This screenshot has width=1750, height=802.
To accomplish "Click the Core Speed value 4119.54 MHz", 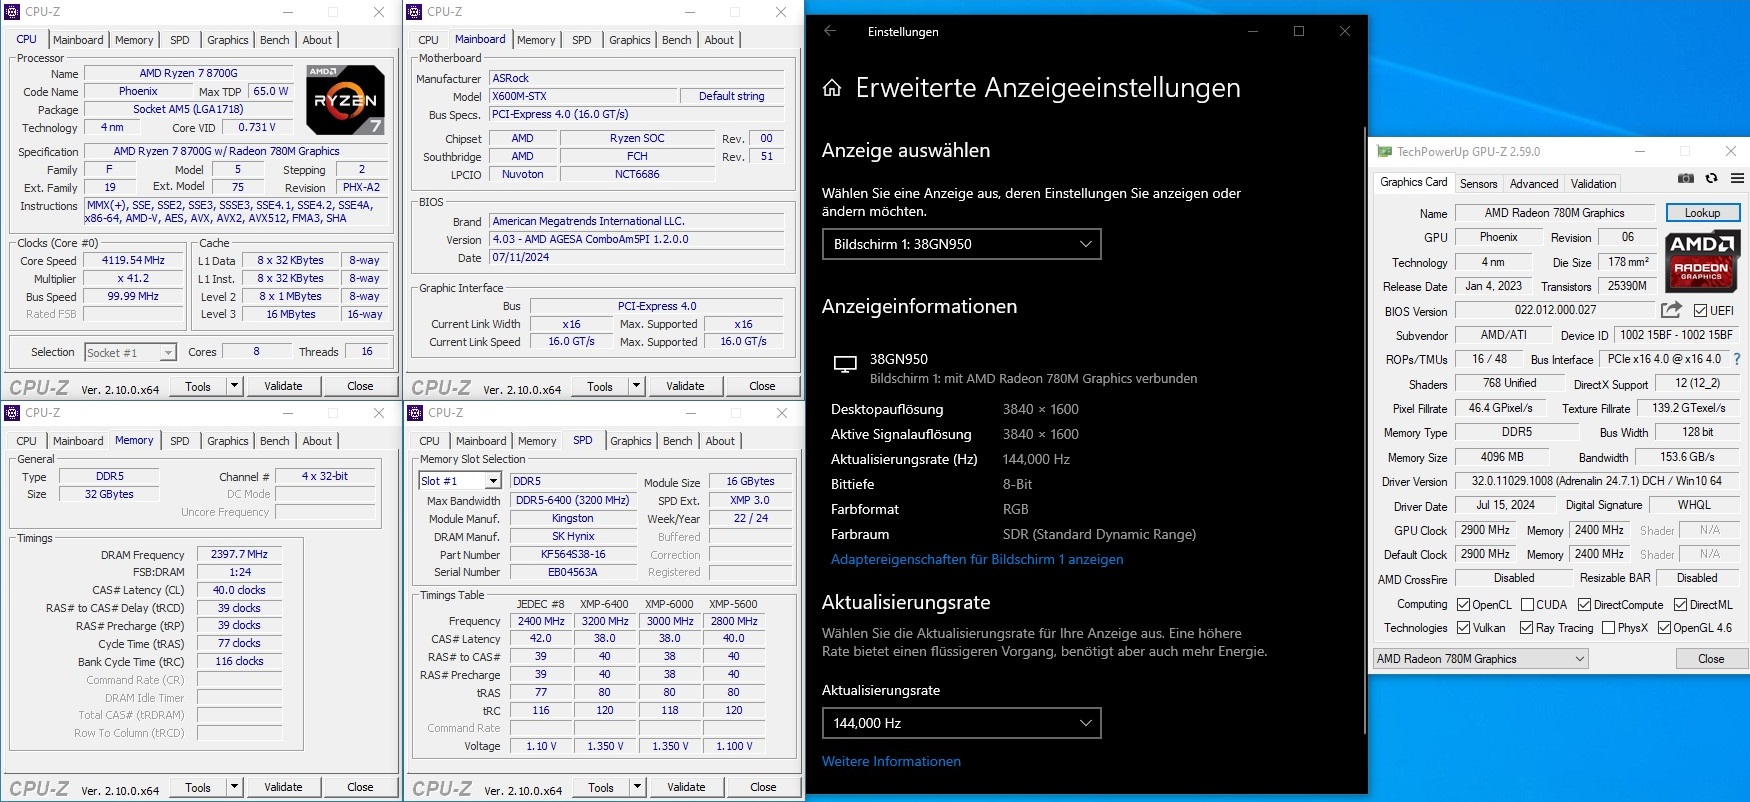I will (x=133, y=260).
